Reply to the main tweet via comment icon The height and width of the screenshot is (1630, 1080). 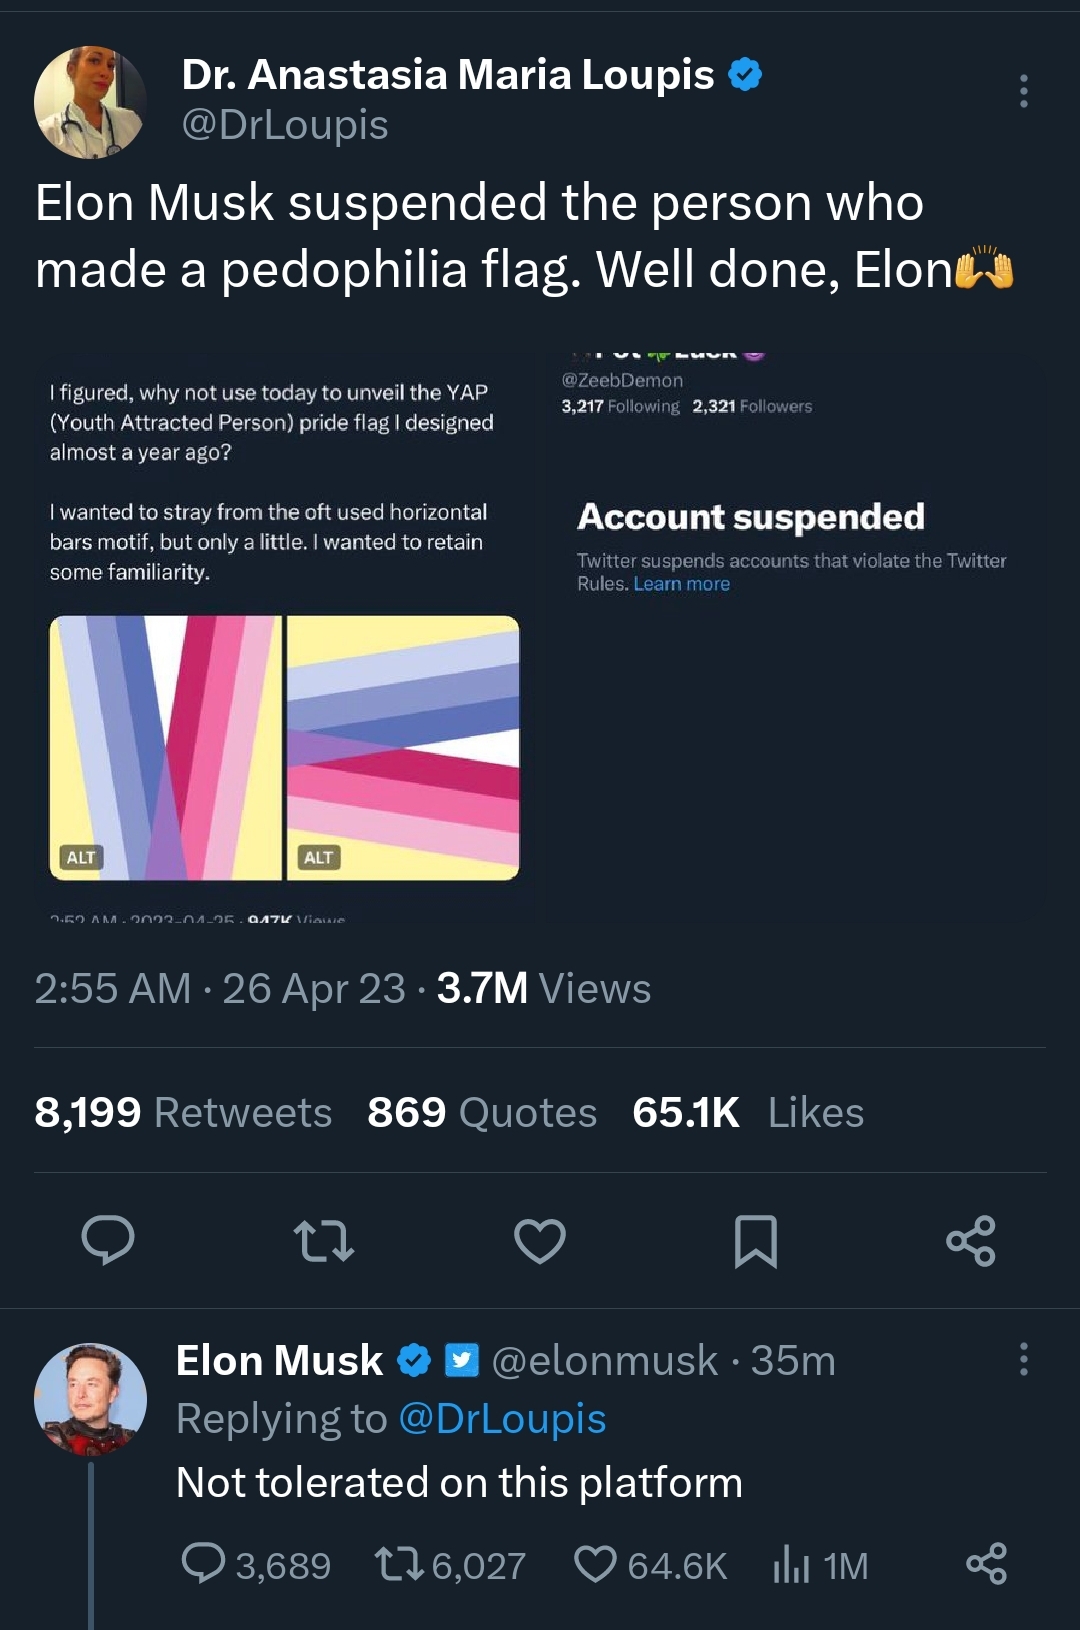107,1241
